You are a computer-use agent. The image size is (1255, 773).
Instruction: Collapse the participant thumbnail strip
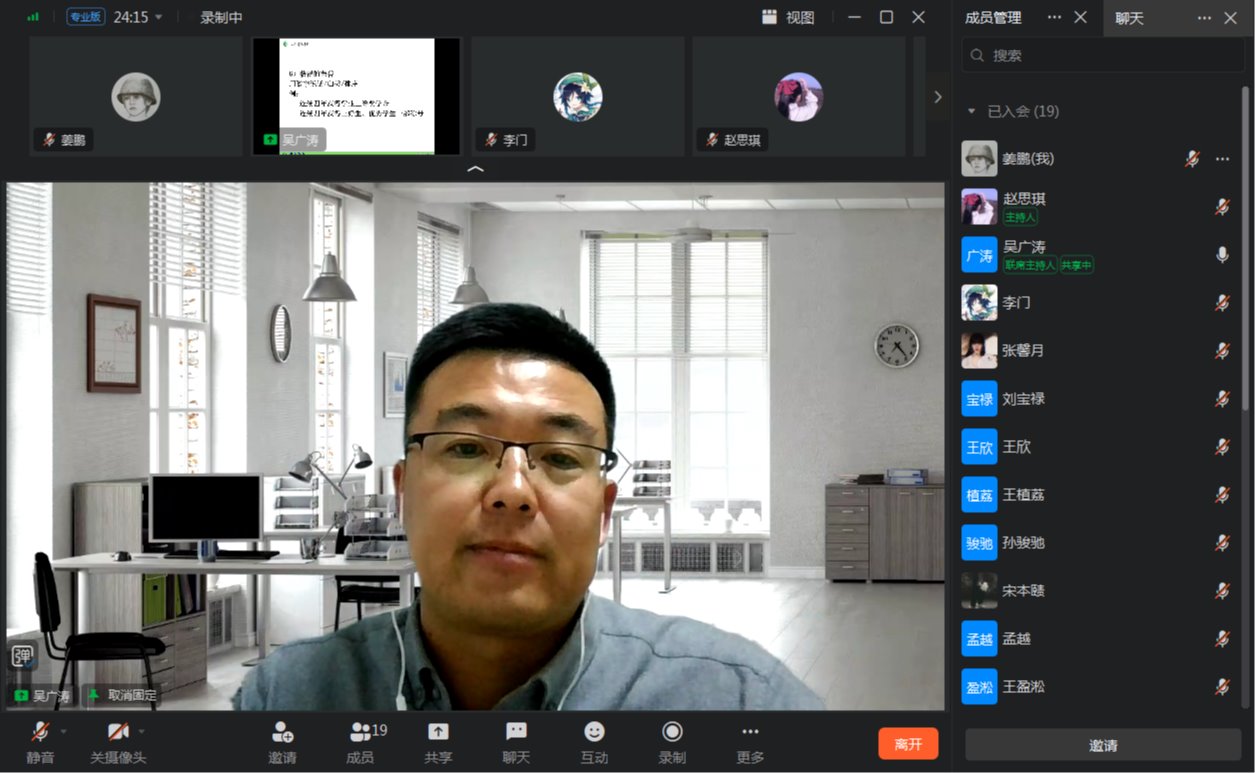click(476, 169)
